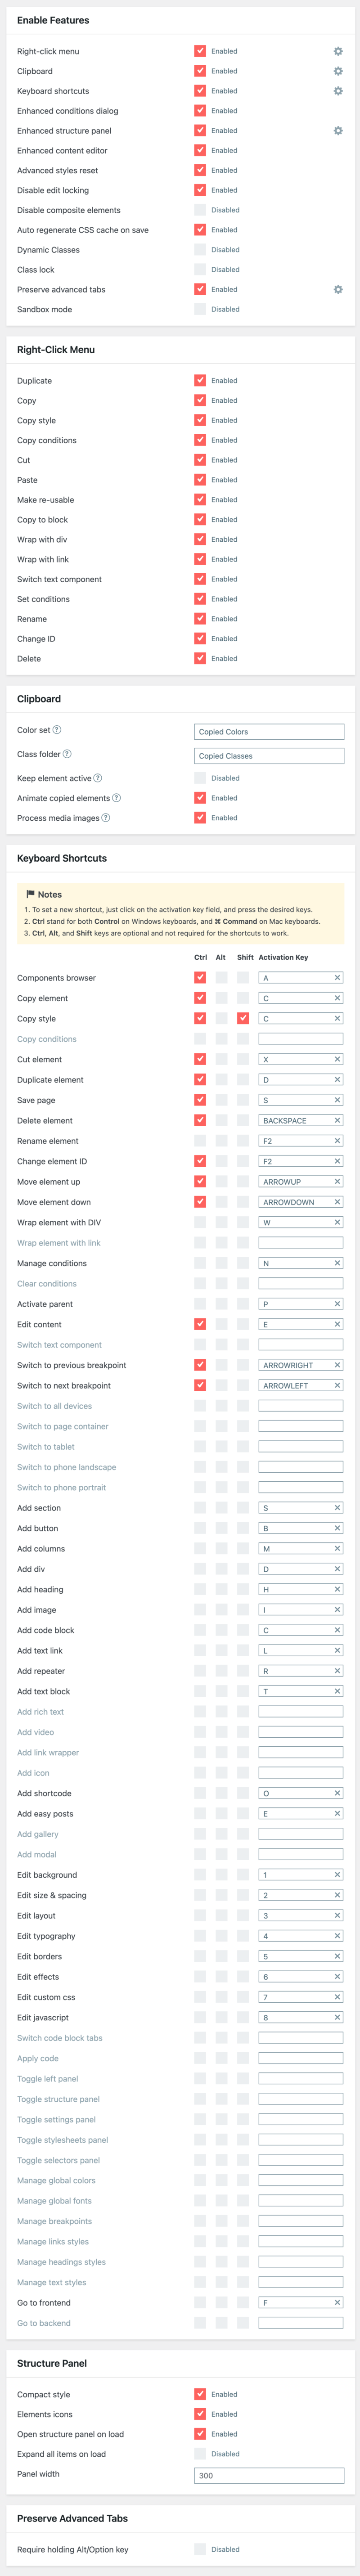Show help tooltip for Class folder

tap(67, 754)
